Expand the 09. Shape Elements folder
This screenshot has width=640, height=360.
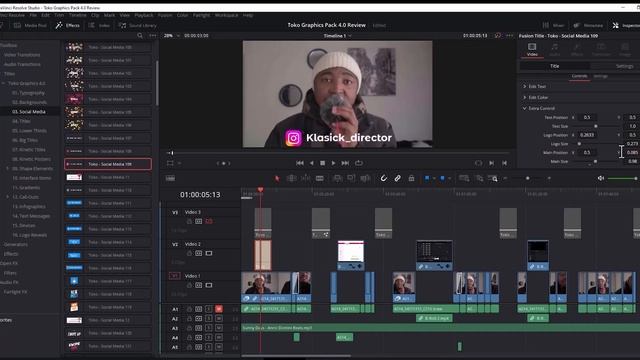(x=7, y=169)
